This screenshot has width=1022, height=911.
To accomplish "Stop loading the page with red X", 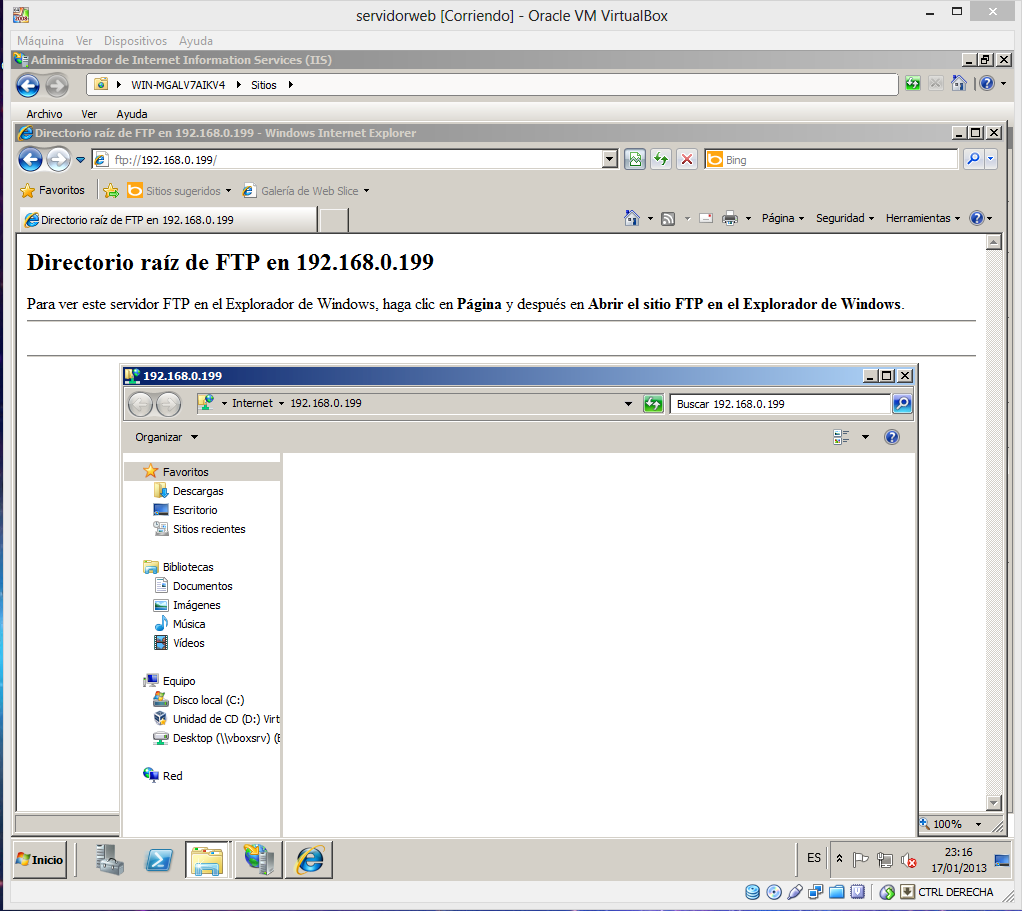I will coord(686,160).
